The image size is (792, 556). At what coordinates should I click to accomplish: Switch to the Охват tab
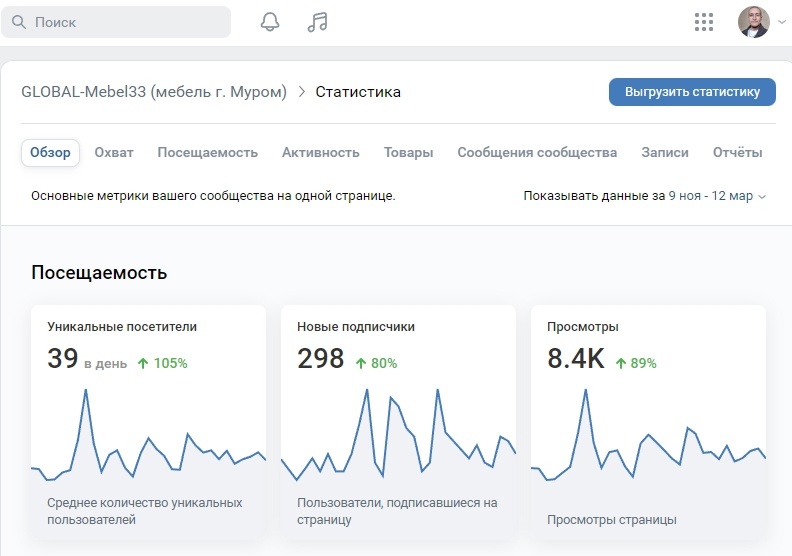tap(114, 153)
